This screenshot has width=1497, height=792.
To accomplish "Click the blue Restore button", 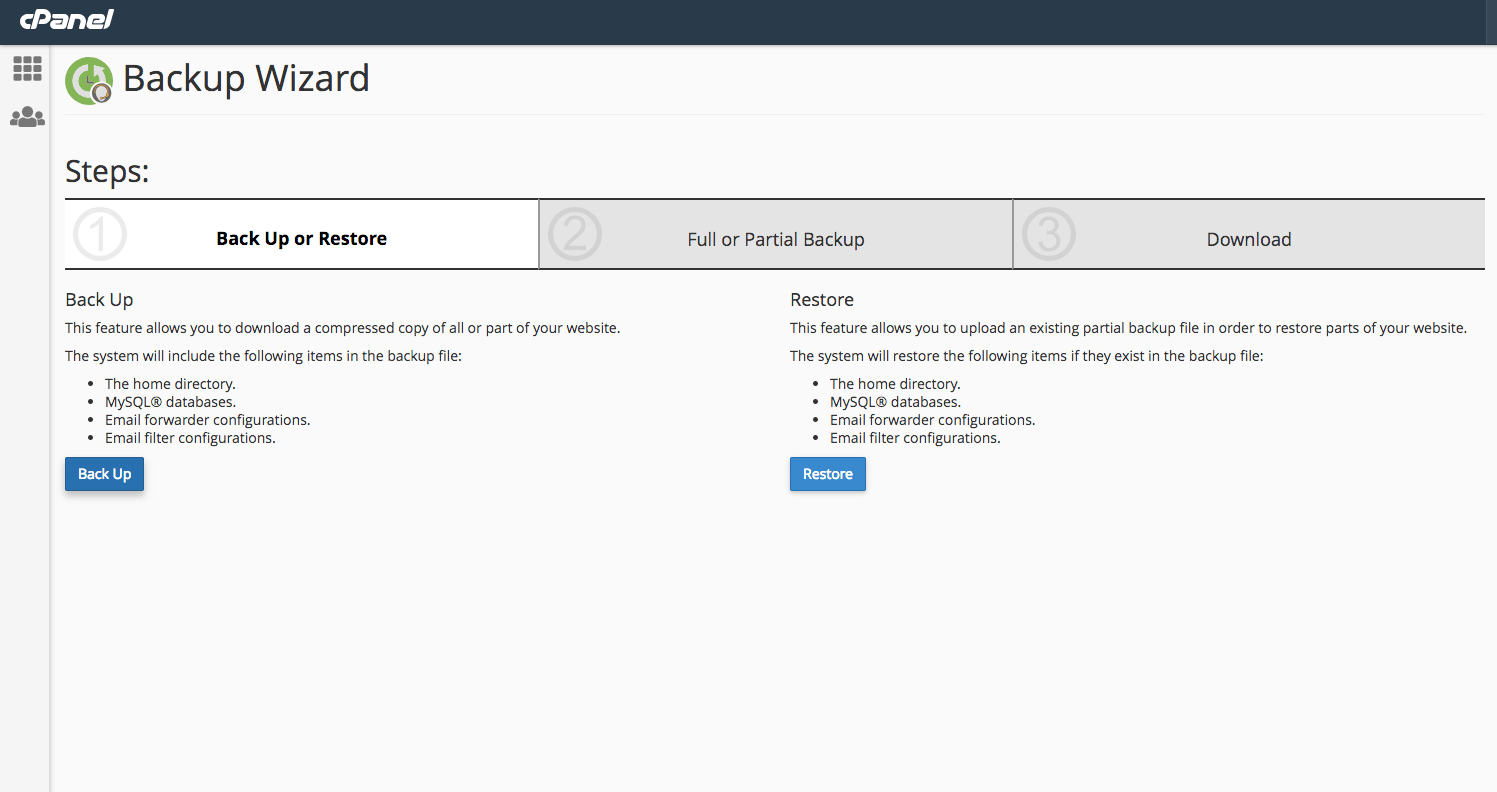I will pos(828,474).
